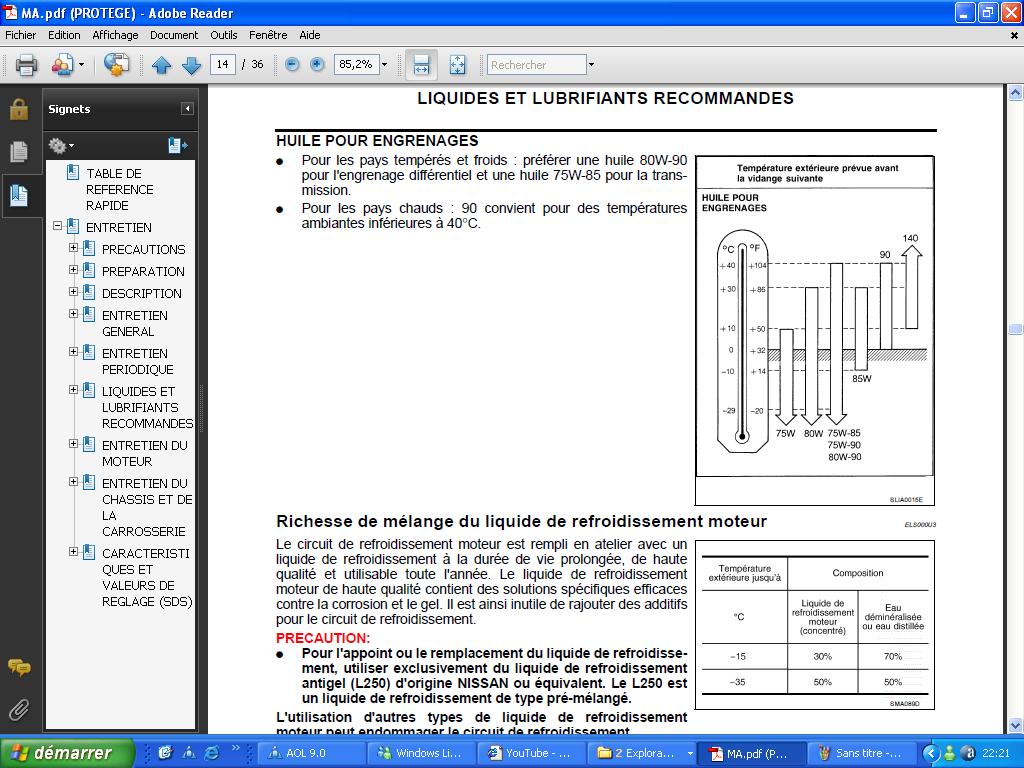Select the Signets bookmarks panel icon
The width and height of the screenshot is (1024, 768).
pyautogui.click(x=18, y=195)
